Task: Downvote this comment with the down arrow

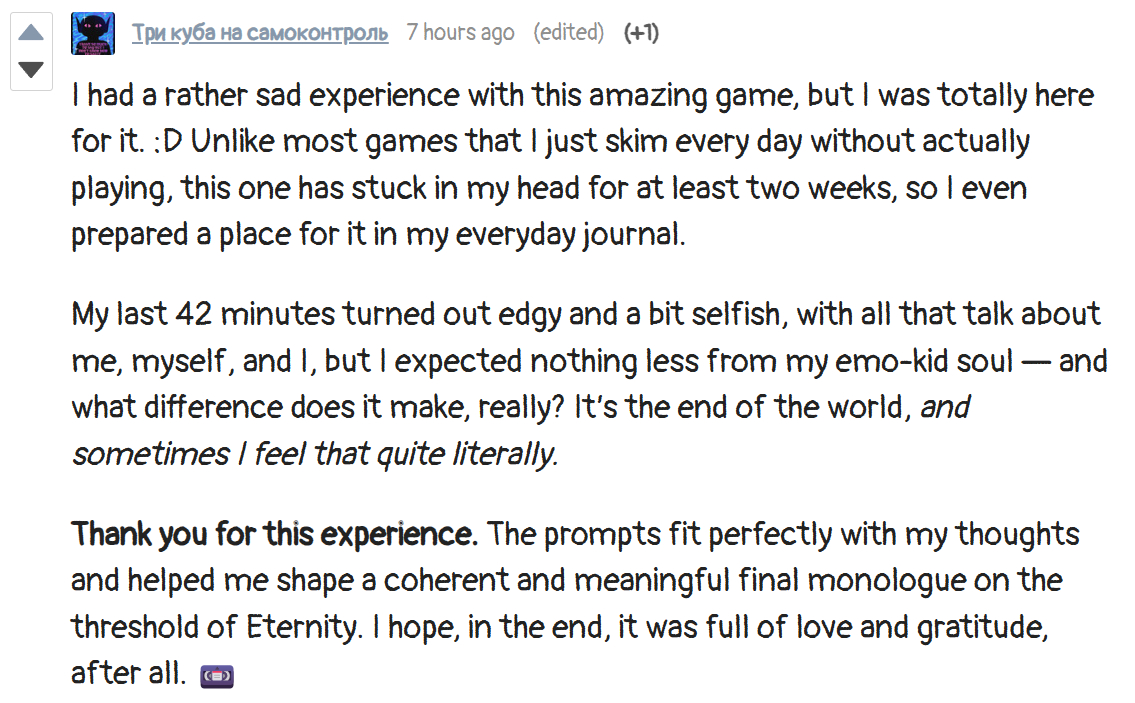Action: click(31, 69)
